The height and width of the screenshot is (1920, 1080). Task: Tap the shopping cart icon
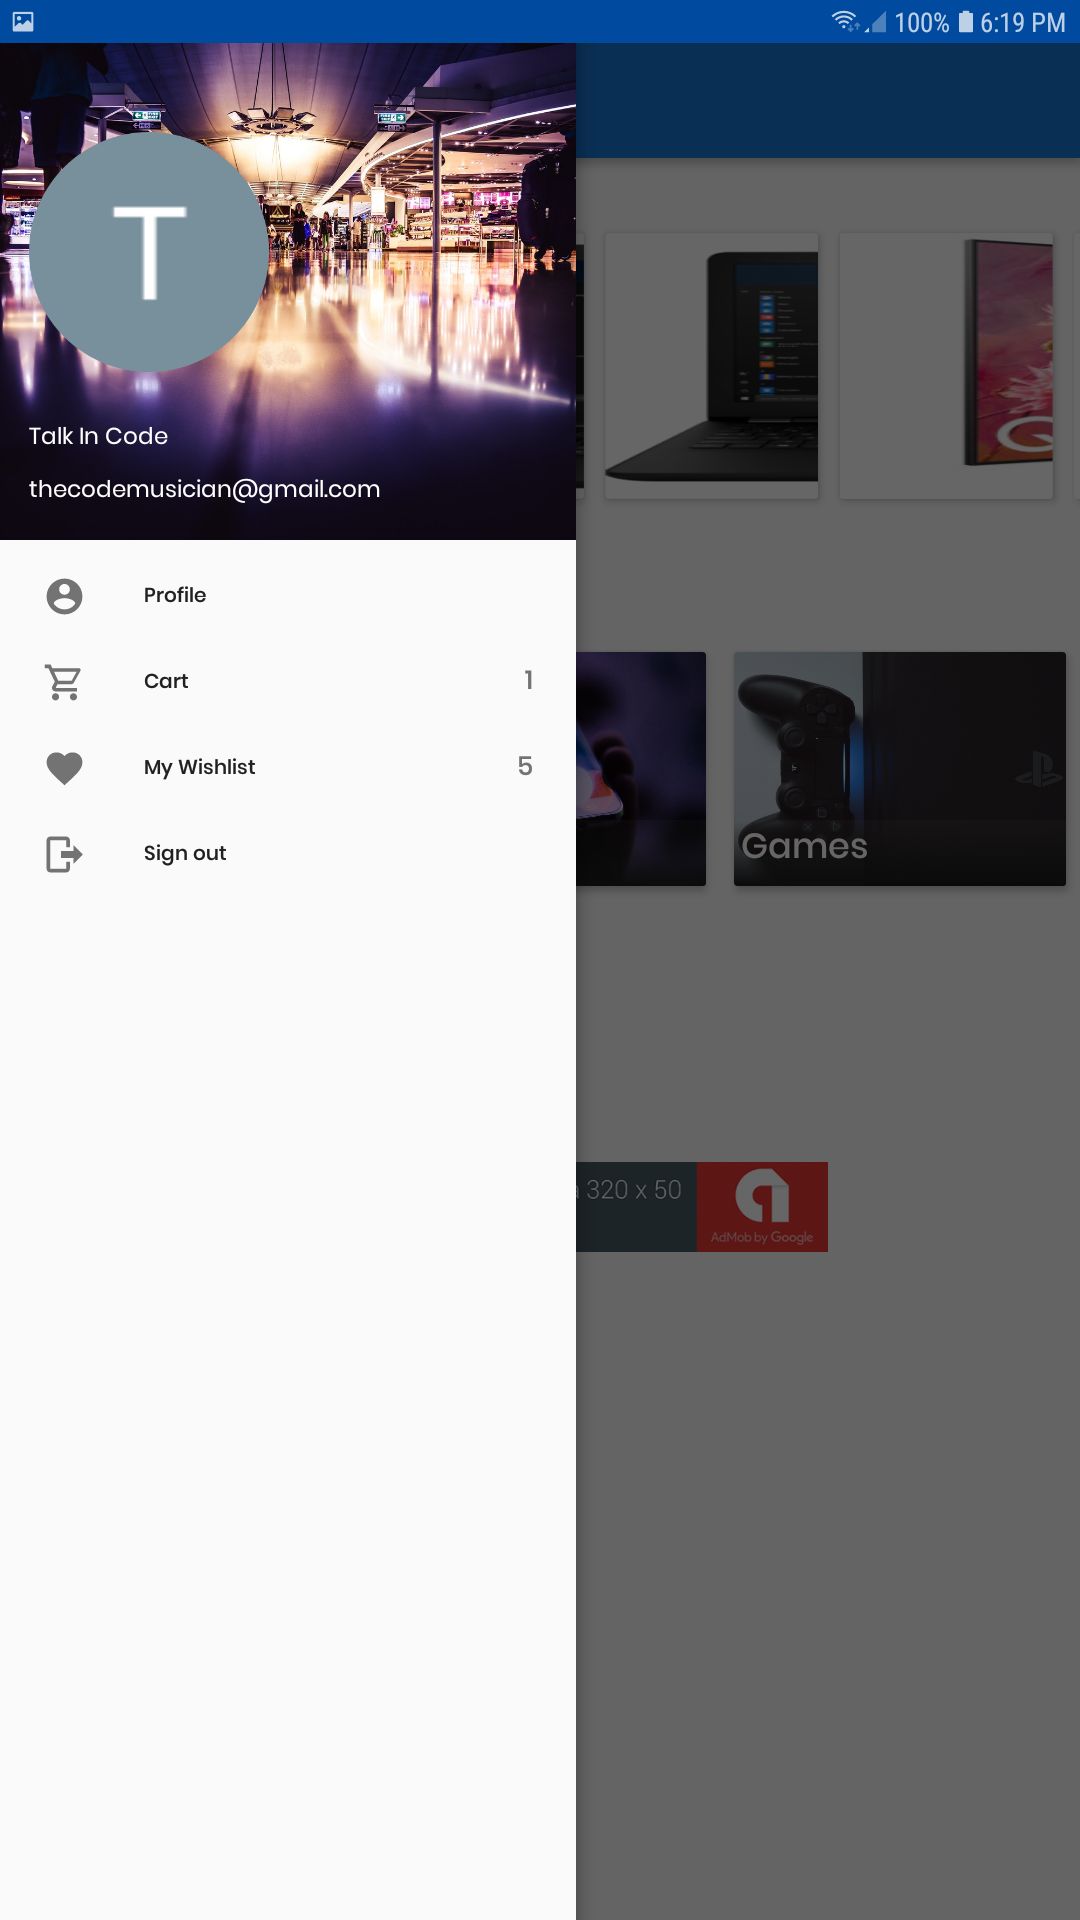[64, 682]
